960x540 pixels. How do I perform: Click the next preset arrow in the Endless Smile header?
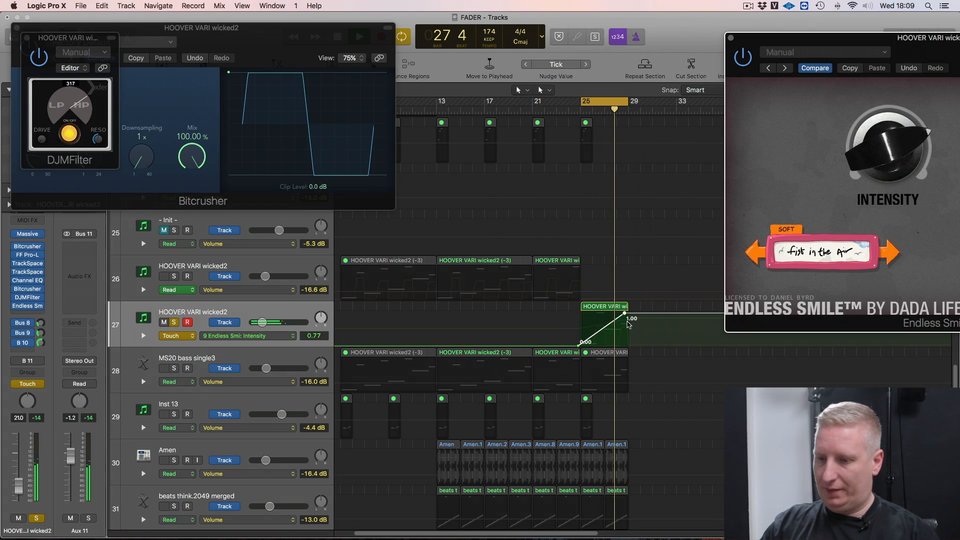point(784,68)
